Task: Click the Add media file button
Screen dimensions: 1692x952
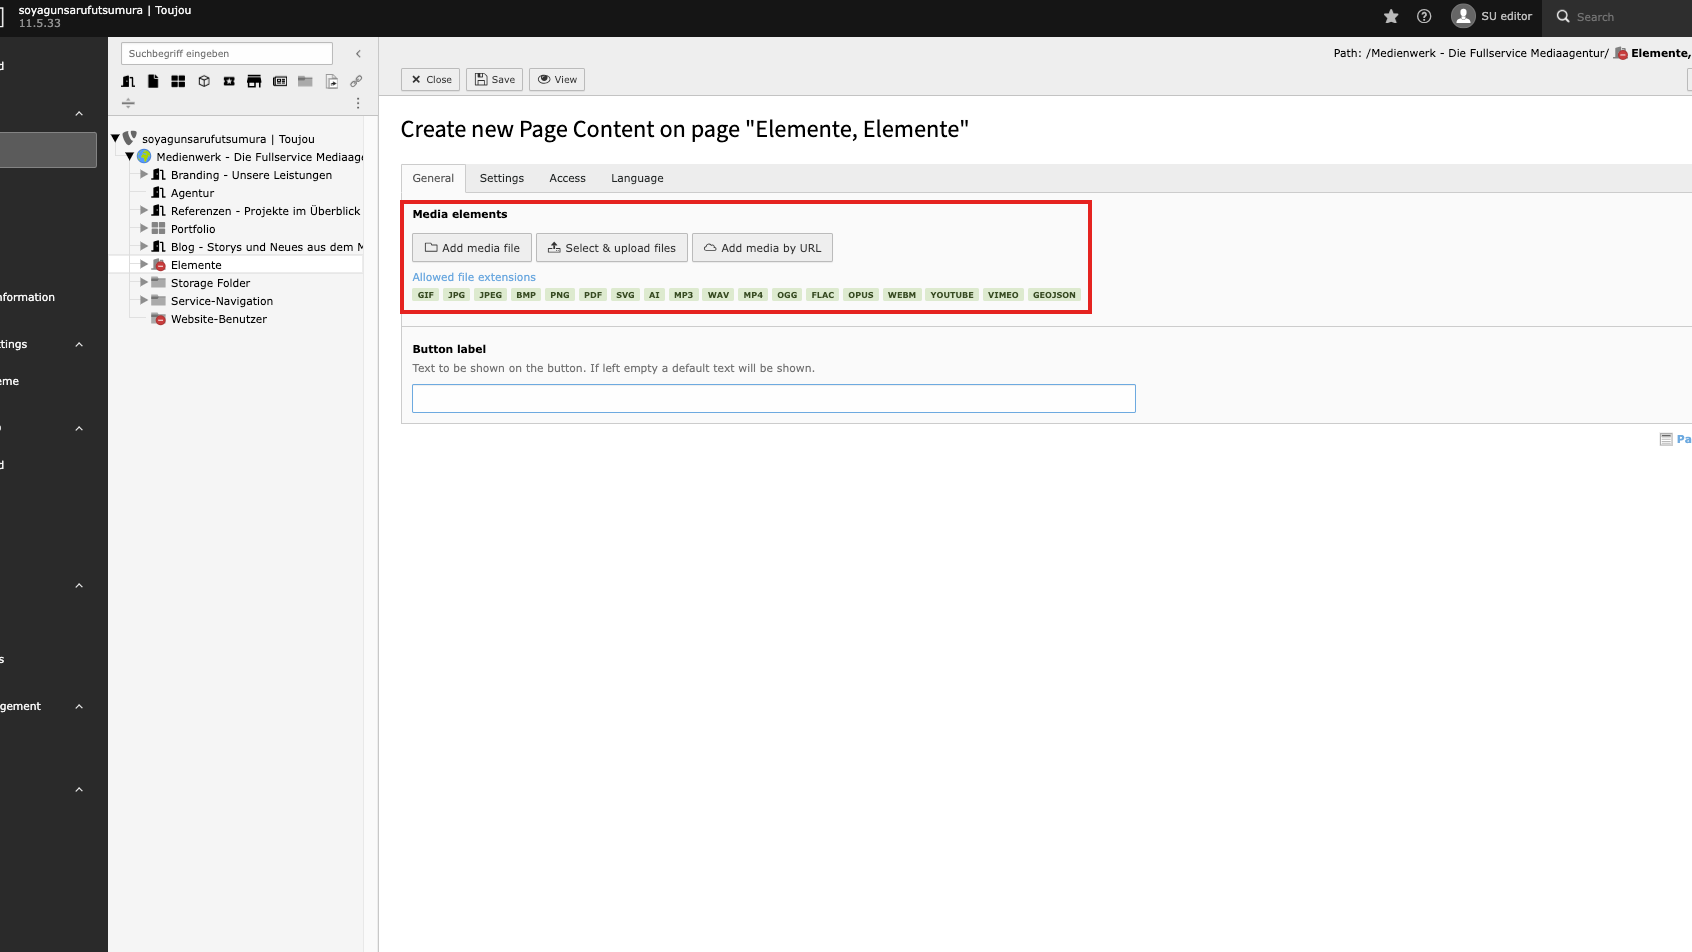Action: 472,248
